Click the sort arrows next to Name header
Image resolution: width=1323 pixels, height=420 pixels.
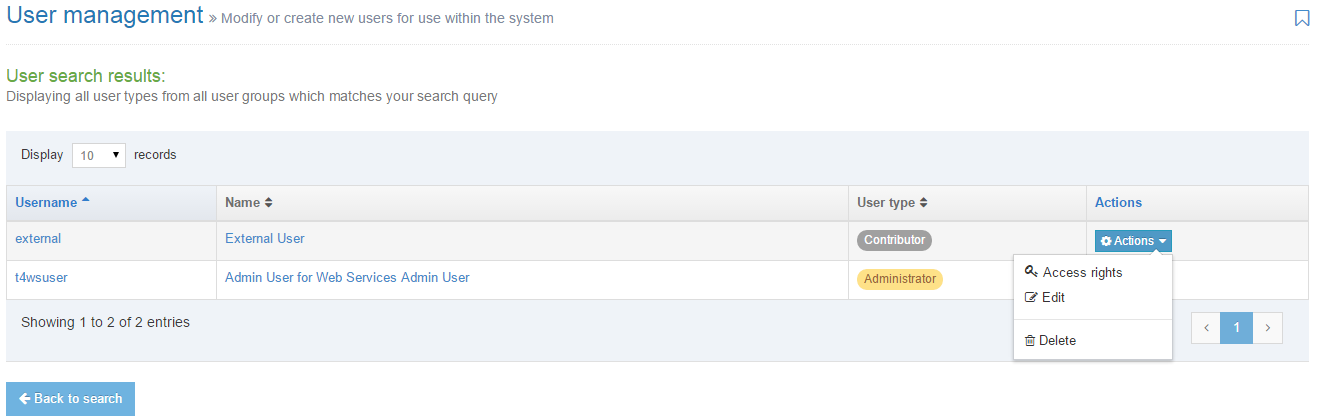268,203
